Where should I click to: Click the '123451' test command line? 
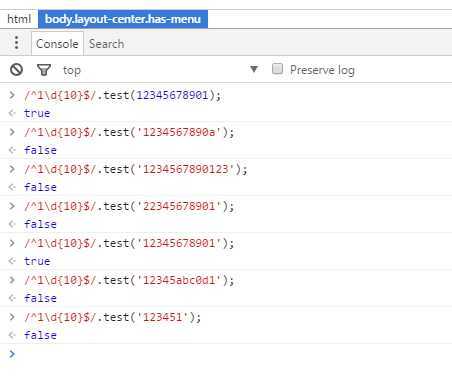click(x=113, y=317)
